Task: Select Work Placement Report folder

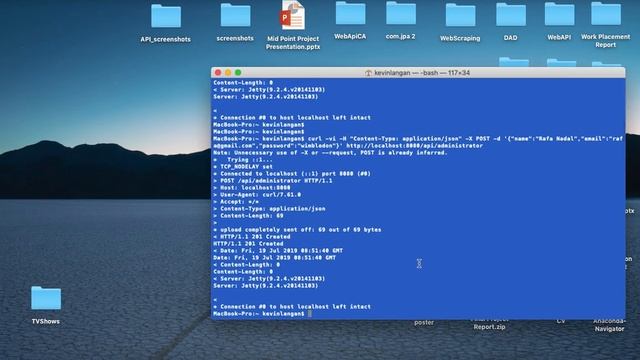Action: tap(606, 14)
